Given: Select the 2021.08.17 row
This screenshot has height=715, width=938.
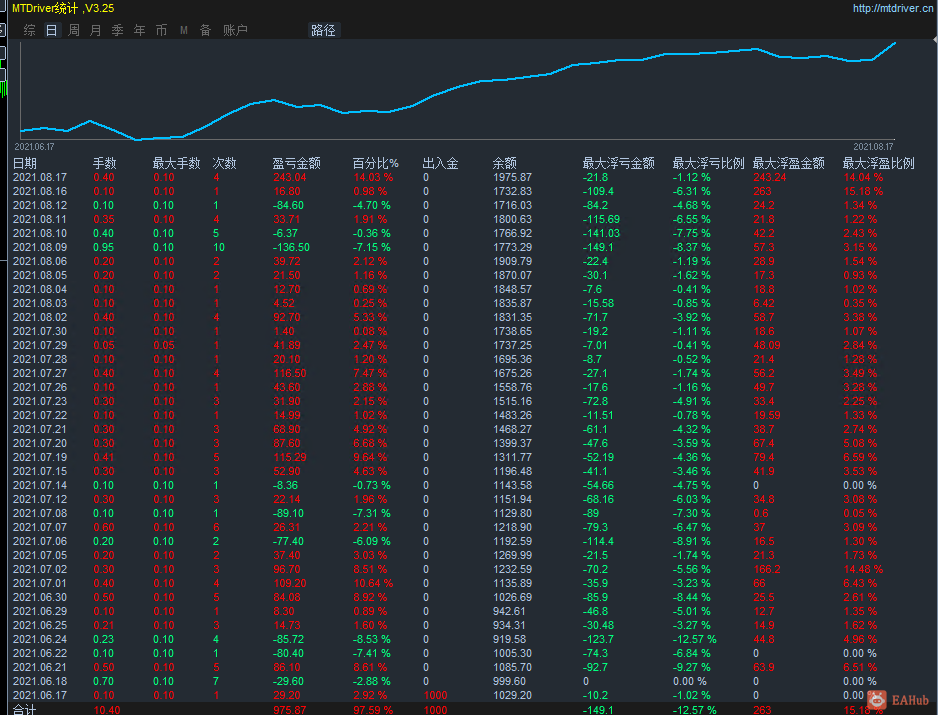Looking at the screenshot, I should coord(469,177).
